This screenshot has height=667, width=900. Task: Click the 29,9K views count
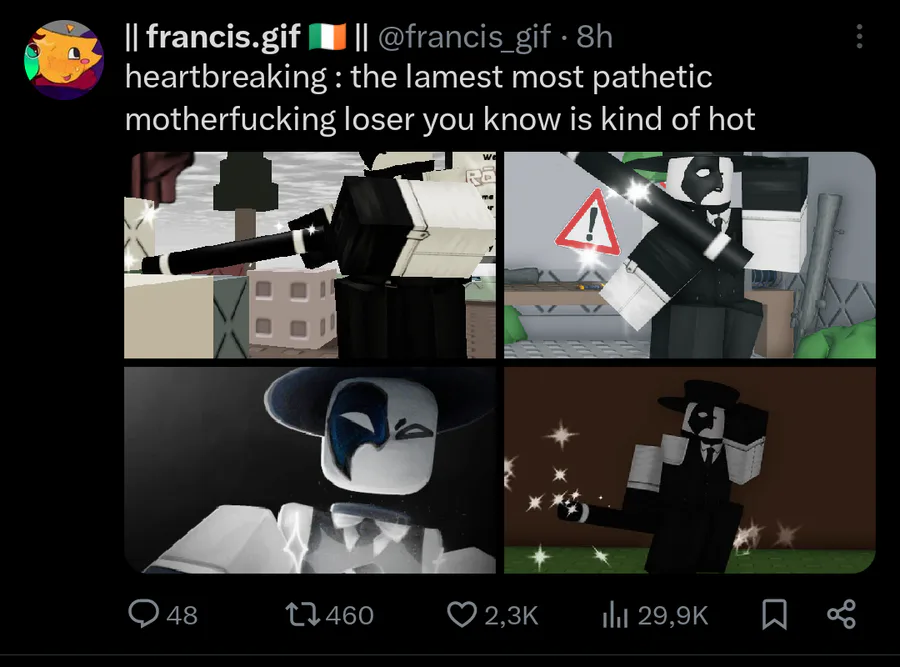click(x=673, y=615)
